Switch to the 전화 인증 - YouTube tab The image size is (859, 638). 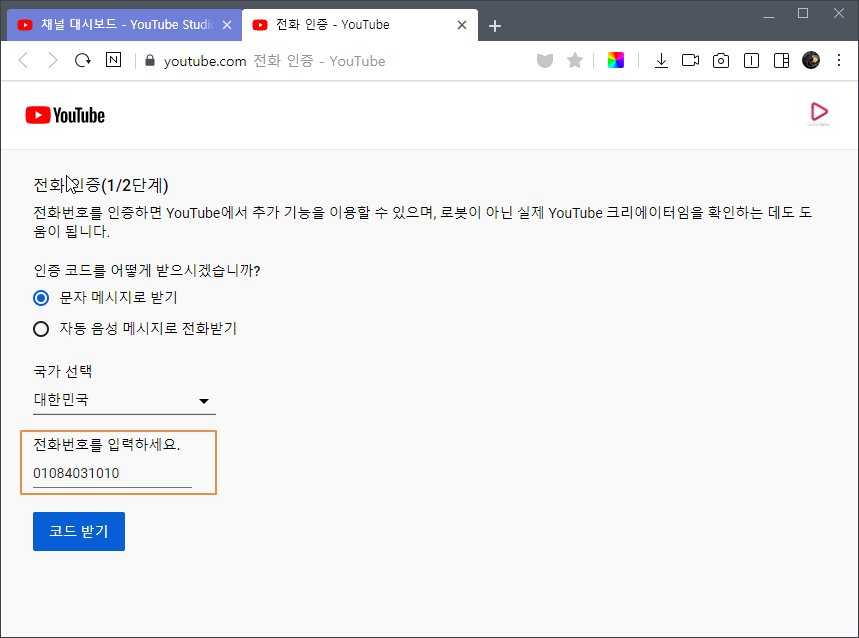359,25
